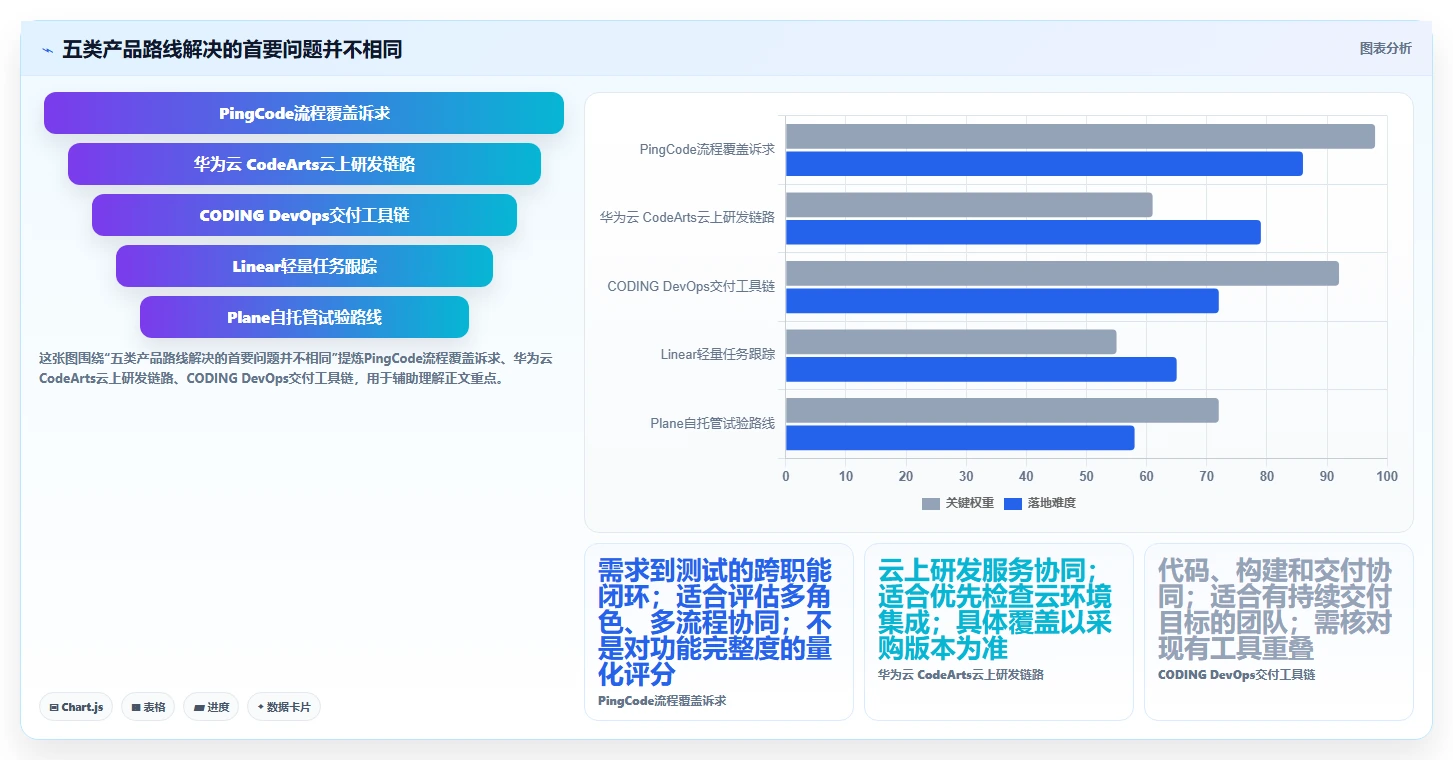Click the 华为云 CodeArts云上研发链路 card caption
The height and width of the screenshot is (760, 1453).
(x=960, y=675)
